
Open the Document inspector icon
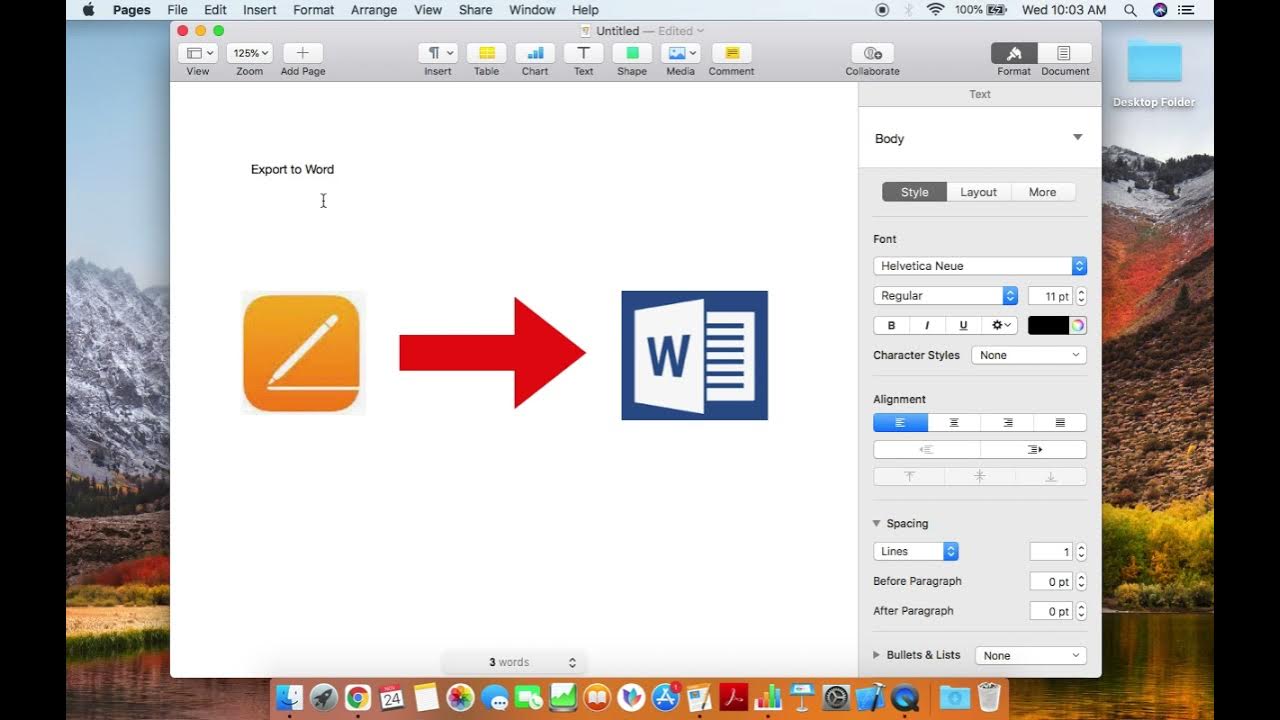coord(1064,53)
